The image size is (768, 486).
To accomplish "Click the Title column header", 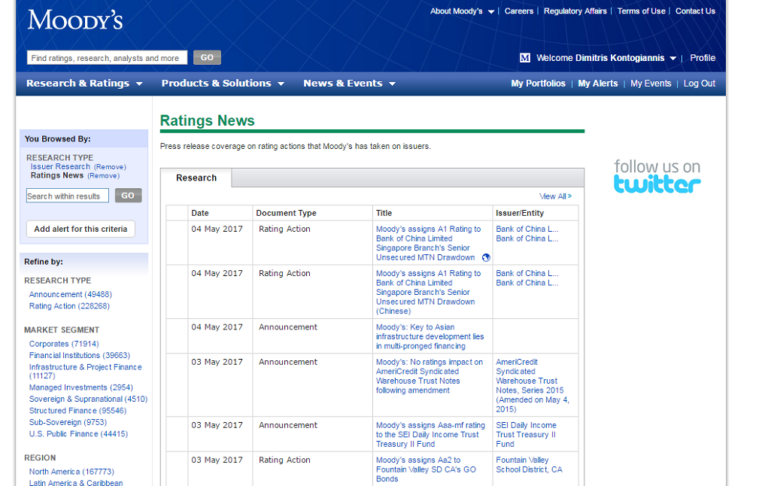I will click(x=384, y=213).
